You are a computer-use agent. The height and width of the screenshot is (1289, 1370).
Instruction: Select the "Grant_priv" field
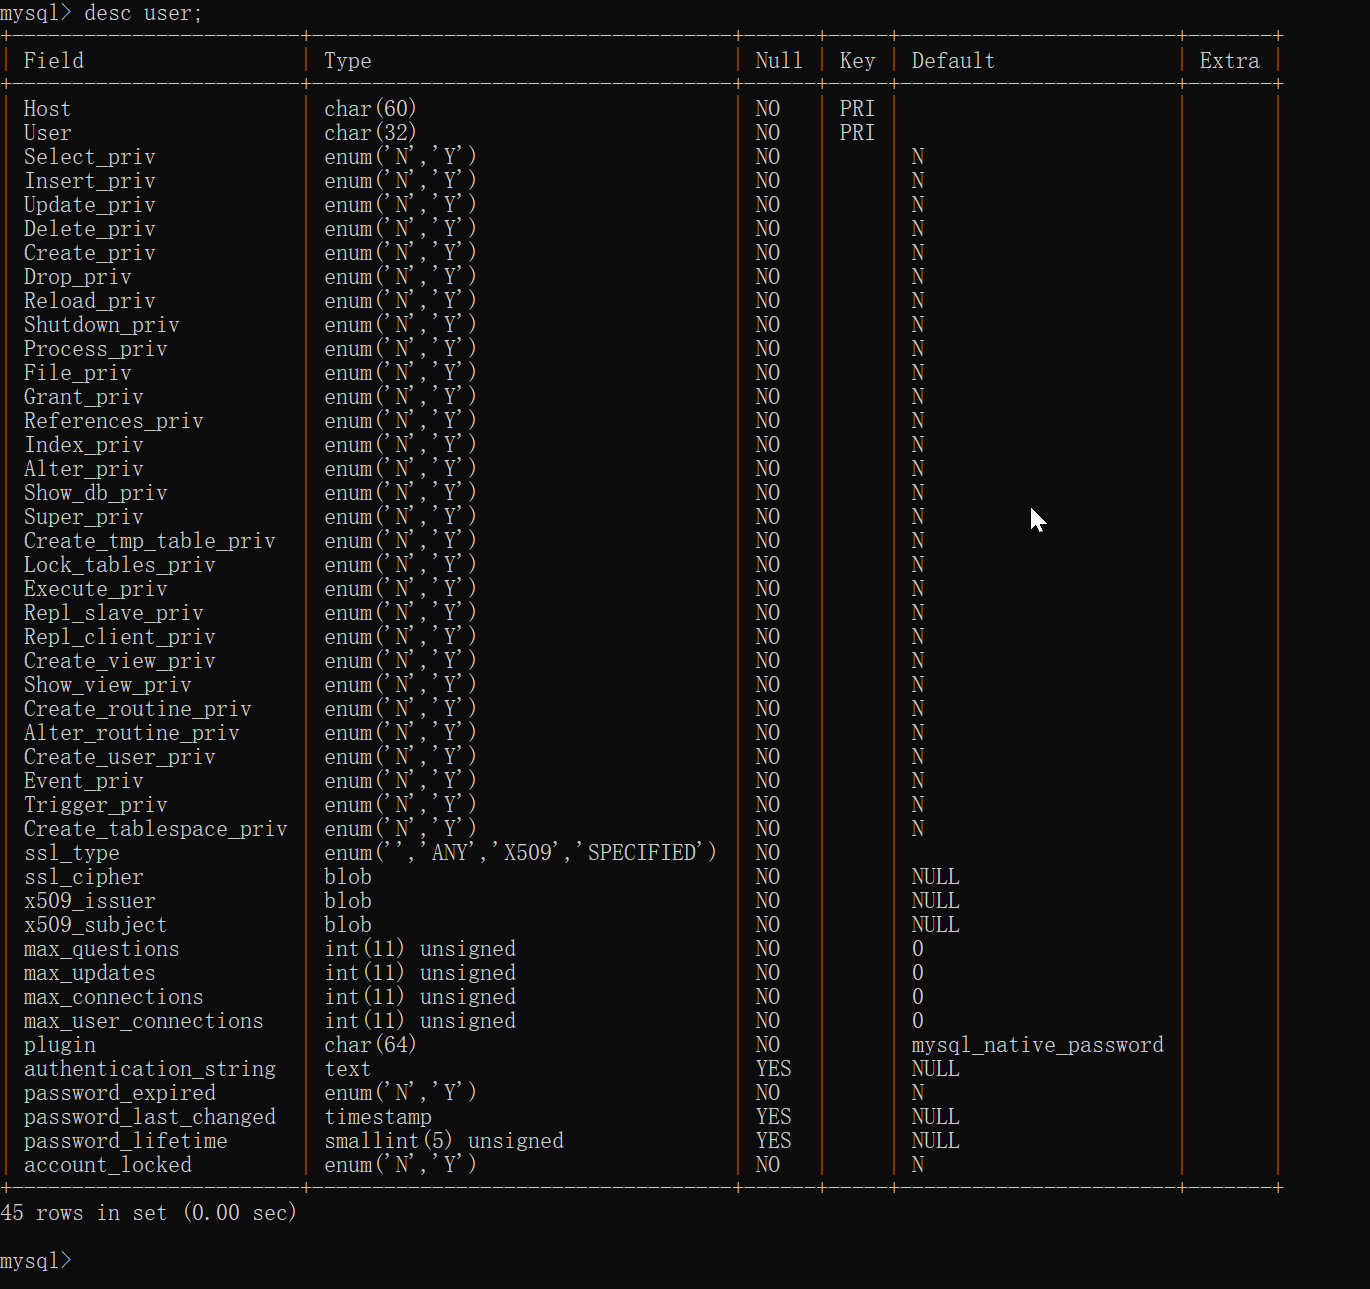(x=84, y=397)
